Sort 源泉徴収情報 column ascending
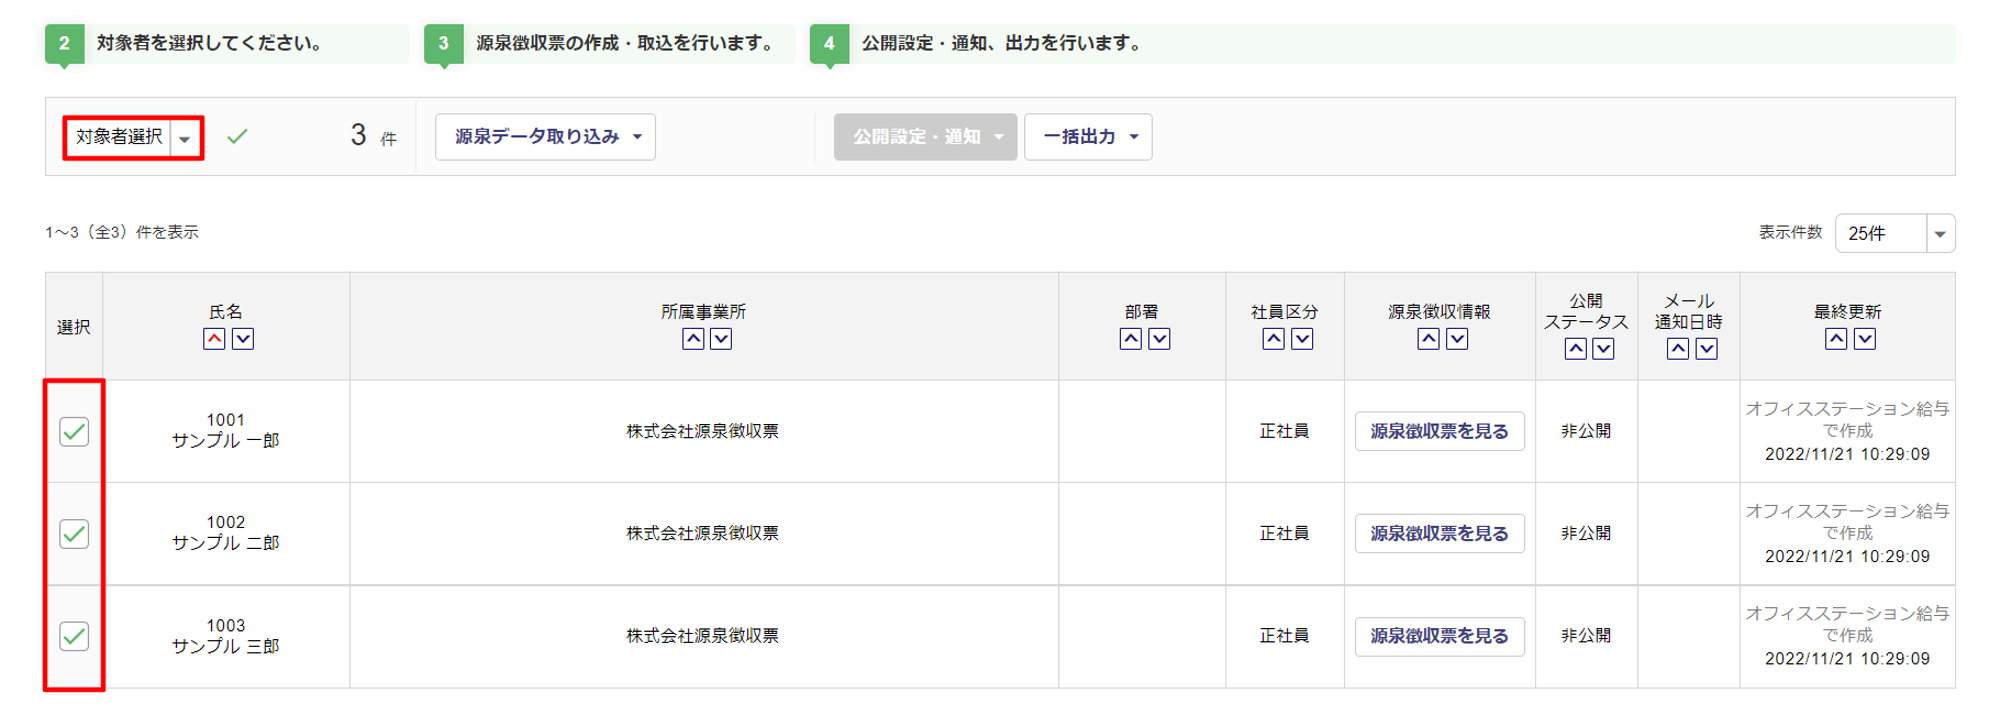 pyautogui.click(x=1429, y=339)
